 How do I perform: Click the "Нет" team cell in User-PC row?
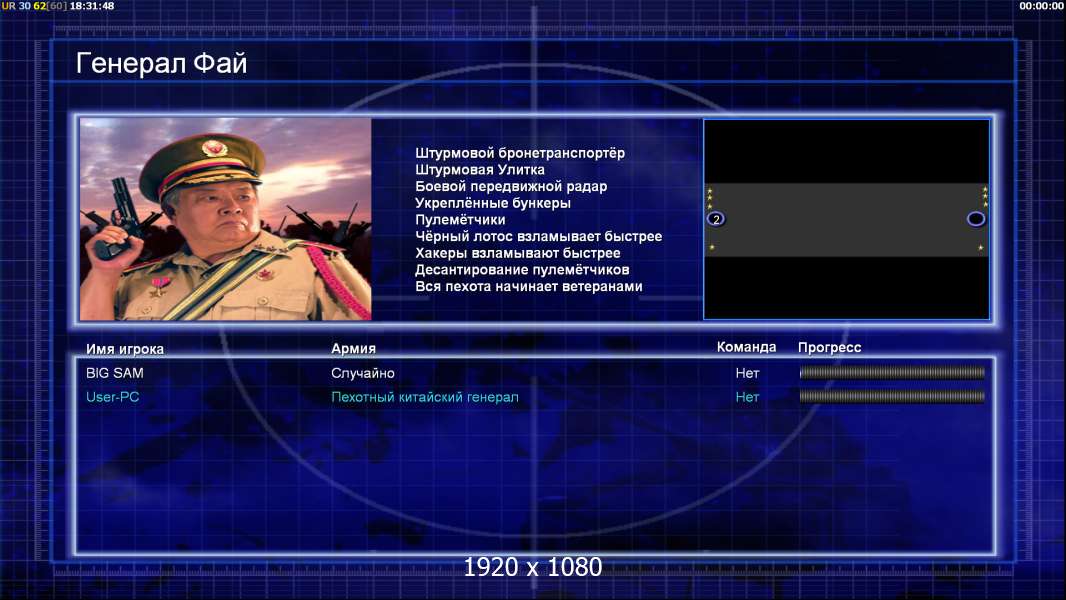coord(747,397)
